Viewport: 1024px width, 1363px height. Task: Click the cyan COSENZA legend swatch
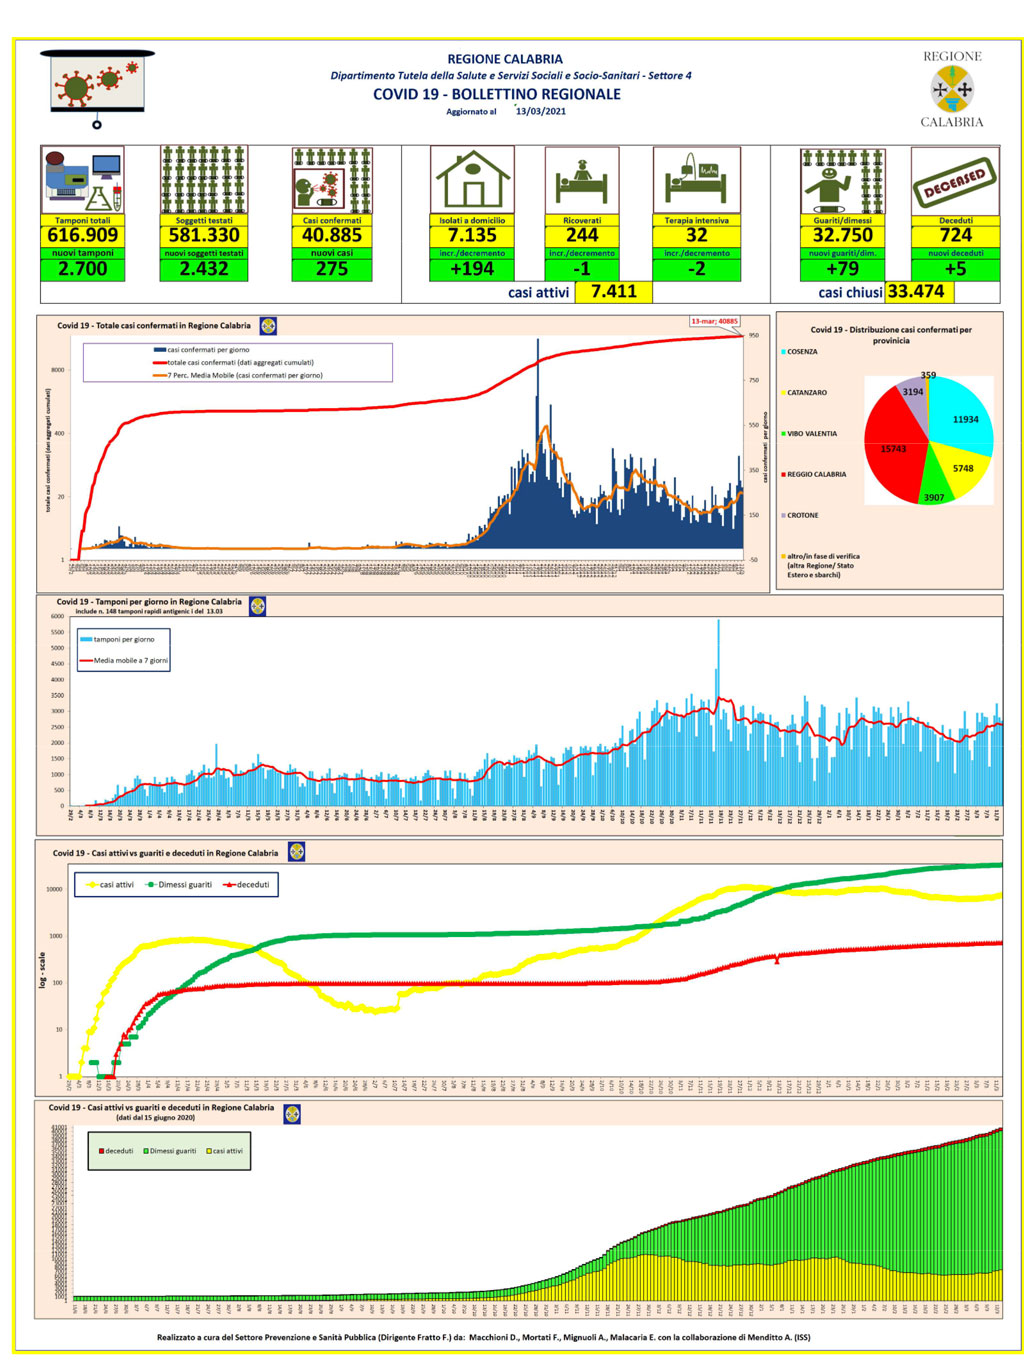click(783, 352)
